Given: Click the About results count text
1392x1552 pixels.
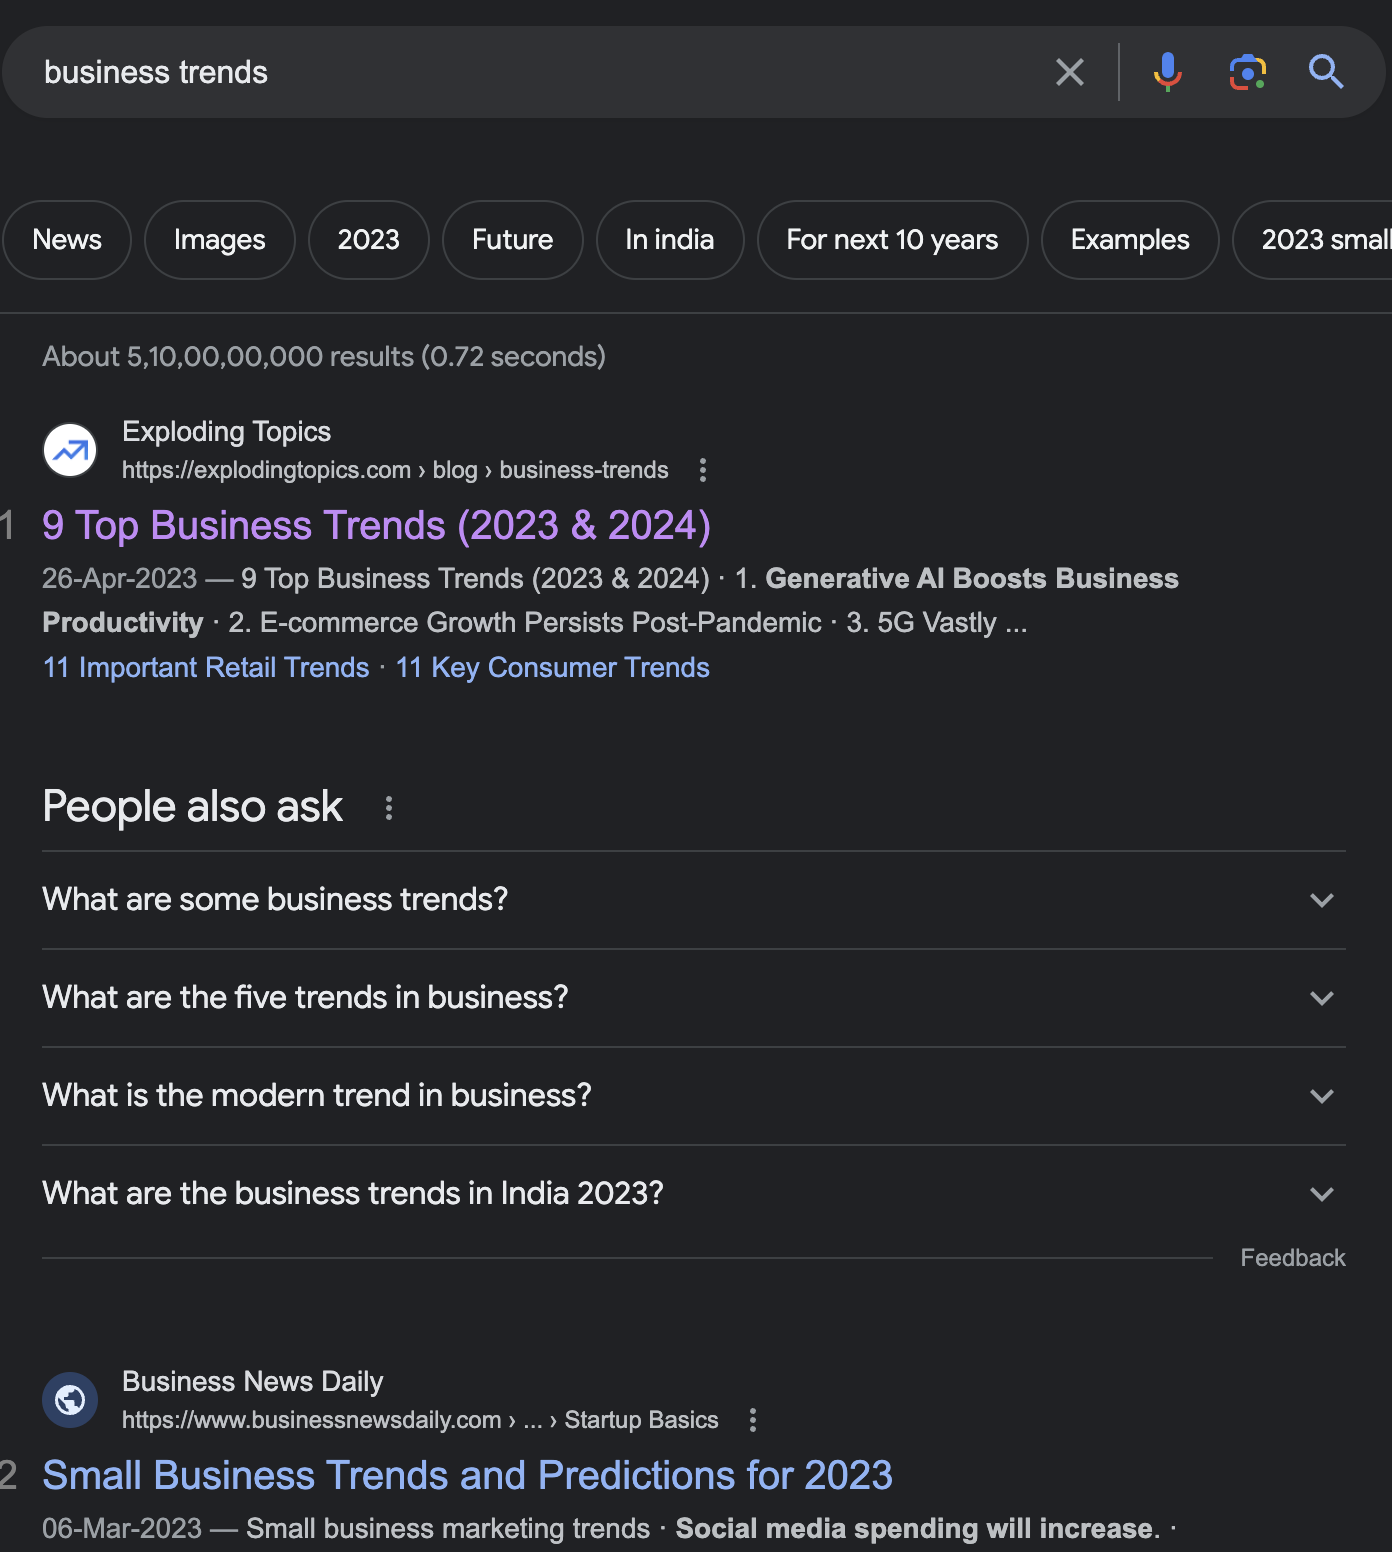Looking at the screenshot, I should click(324, 357).
